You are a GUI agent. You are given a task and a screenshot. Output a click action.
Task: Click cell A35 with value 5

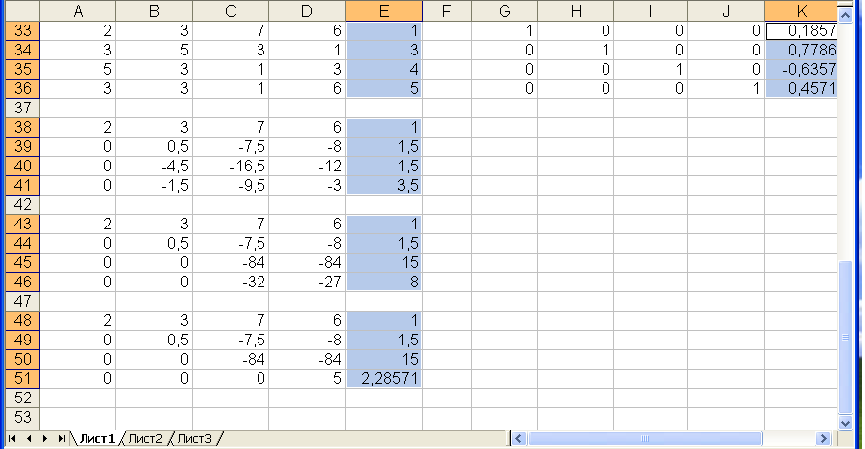(78, 70)
